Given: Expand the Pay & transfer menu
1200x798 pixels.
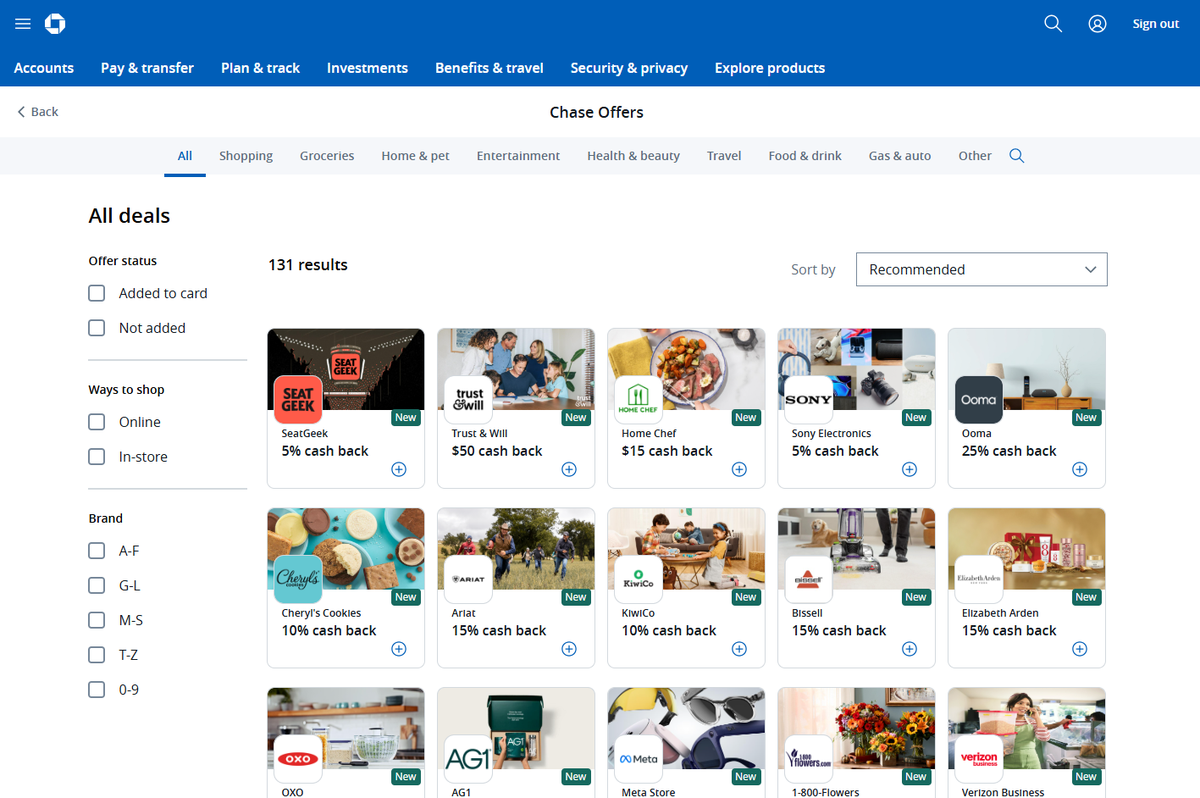Looking at the screenshot, I should coord(147,68).
